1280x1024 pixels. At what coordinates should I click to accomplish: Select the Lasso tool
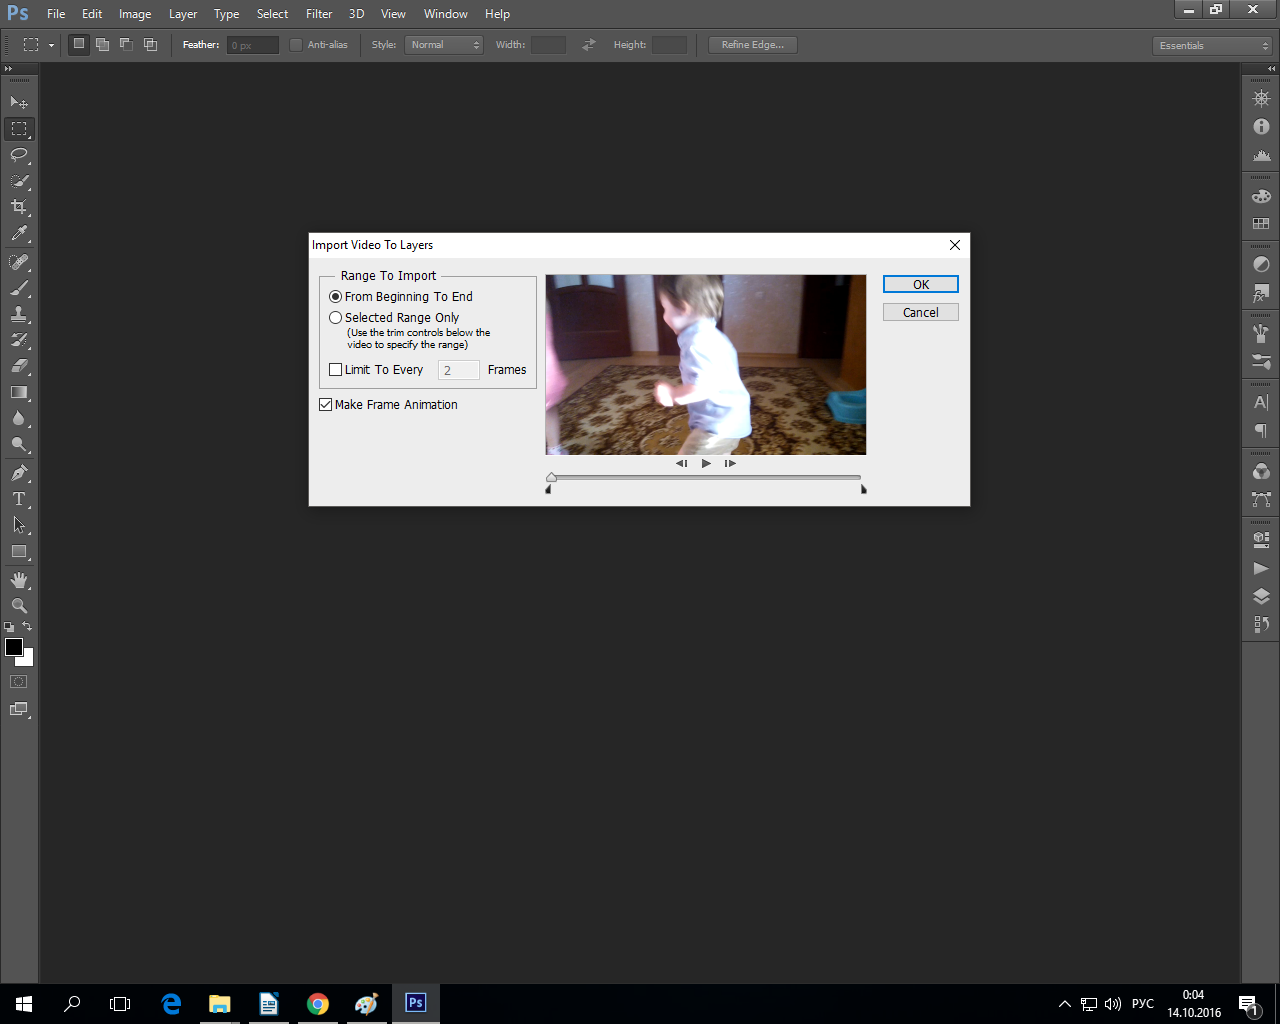(19, 155)
